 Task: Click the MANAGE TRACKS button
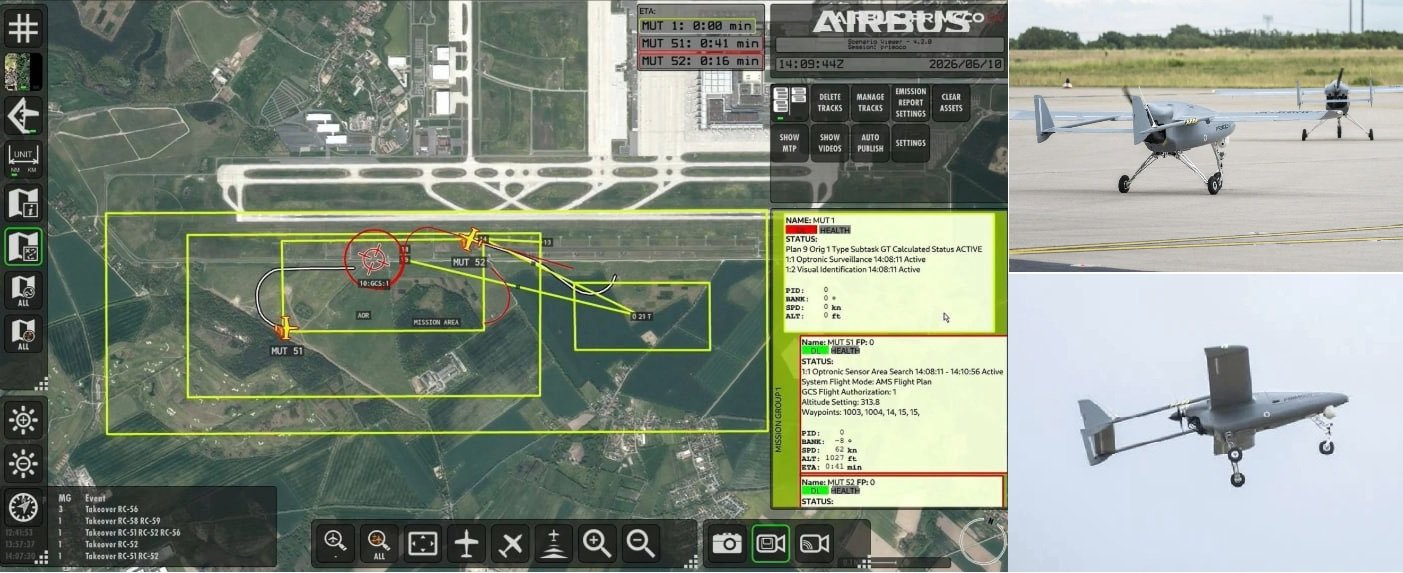(x=870, y=102)
